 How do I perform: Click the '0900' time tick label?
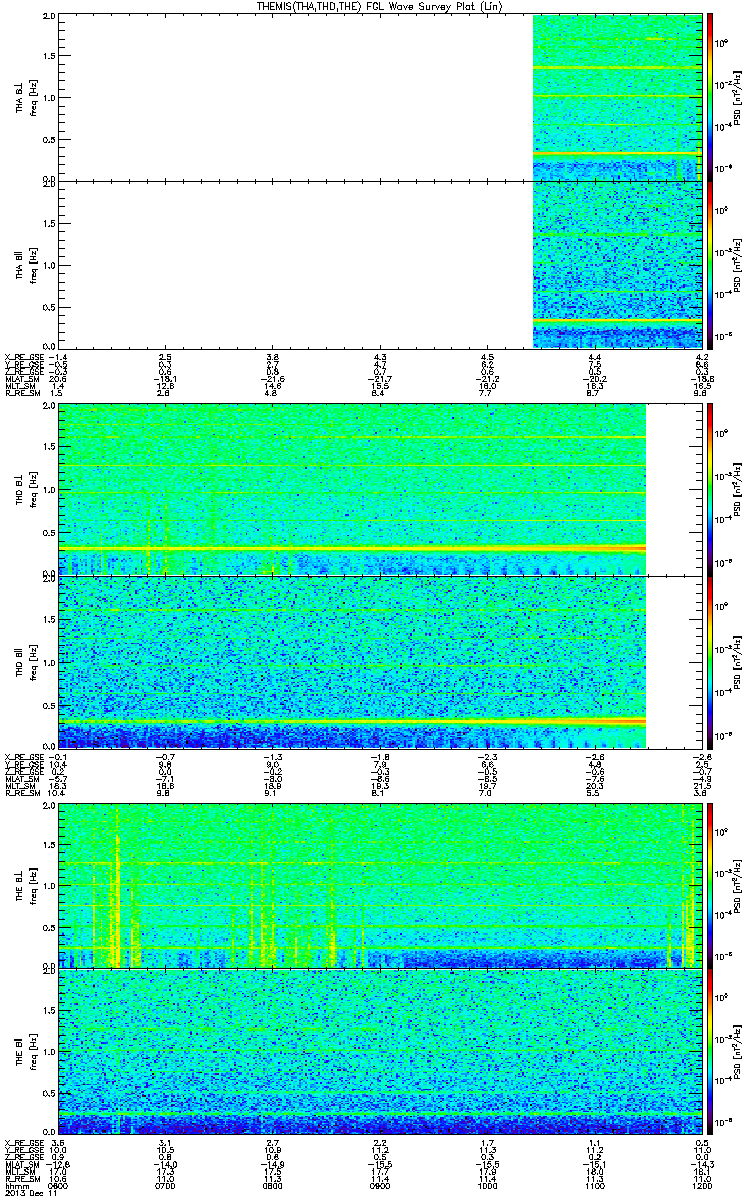coord(382,1185)
